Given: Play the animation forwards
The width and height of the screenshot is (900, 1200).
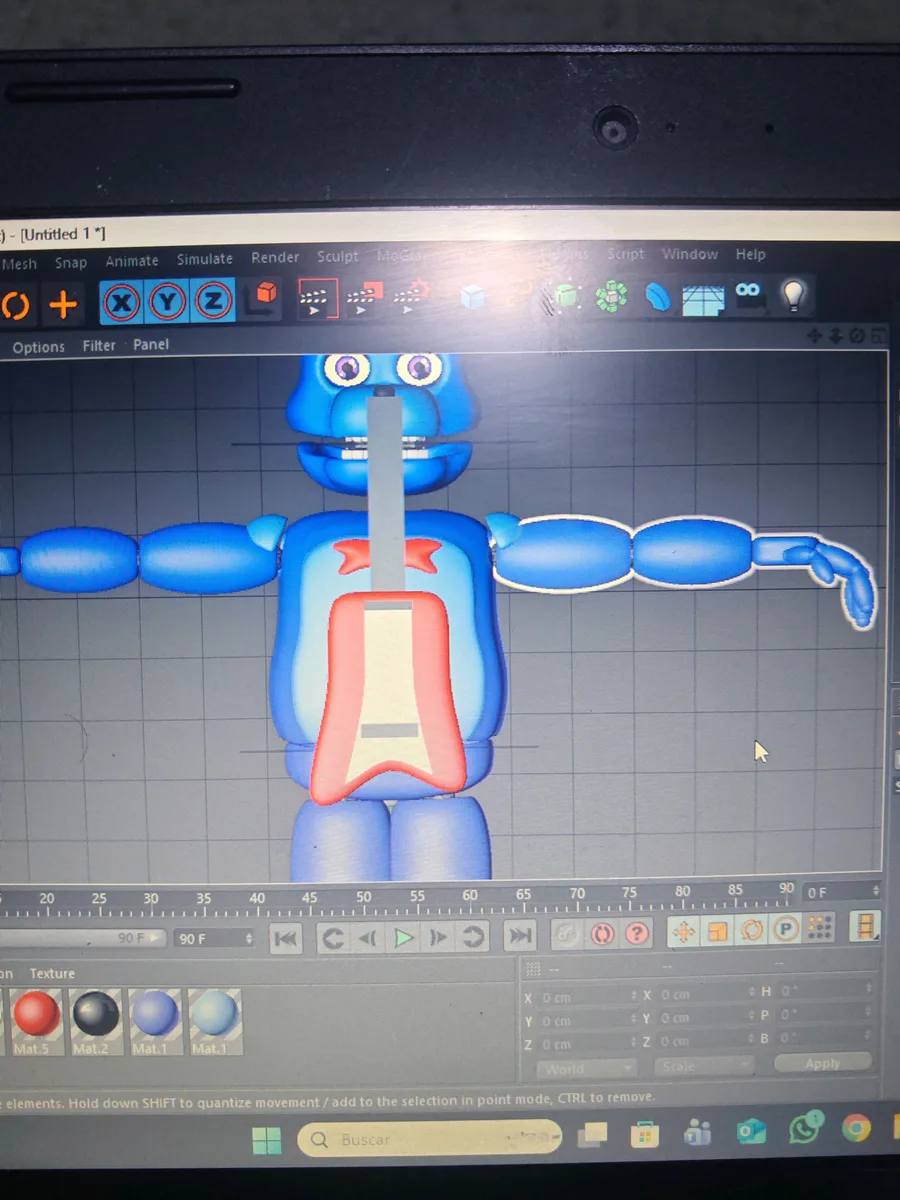Looking at the screenshot, I should [x=403, y=938].
